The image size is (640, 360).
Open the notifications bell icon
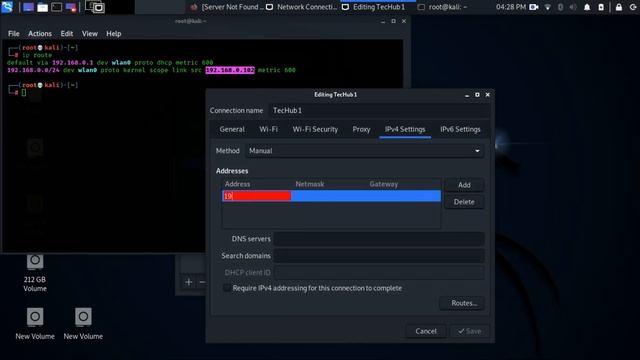click(x=587, y=7)
